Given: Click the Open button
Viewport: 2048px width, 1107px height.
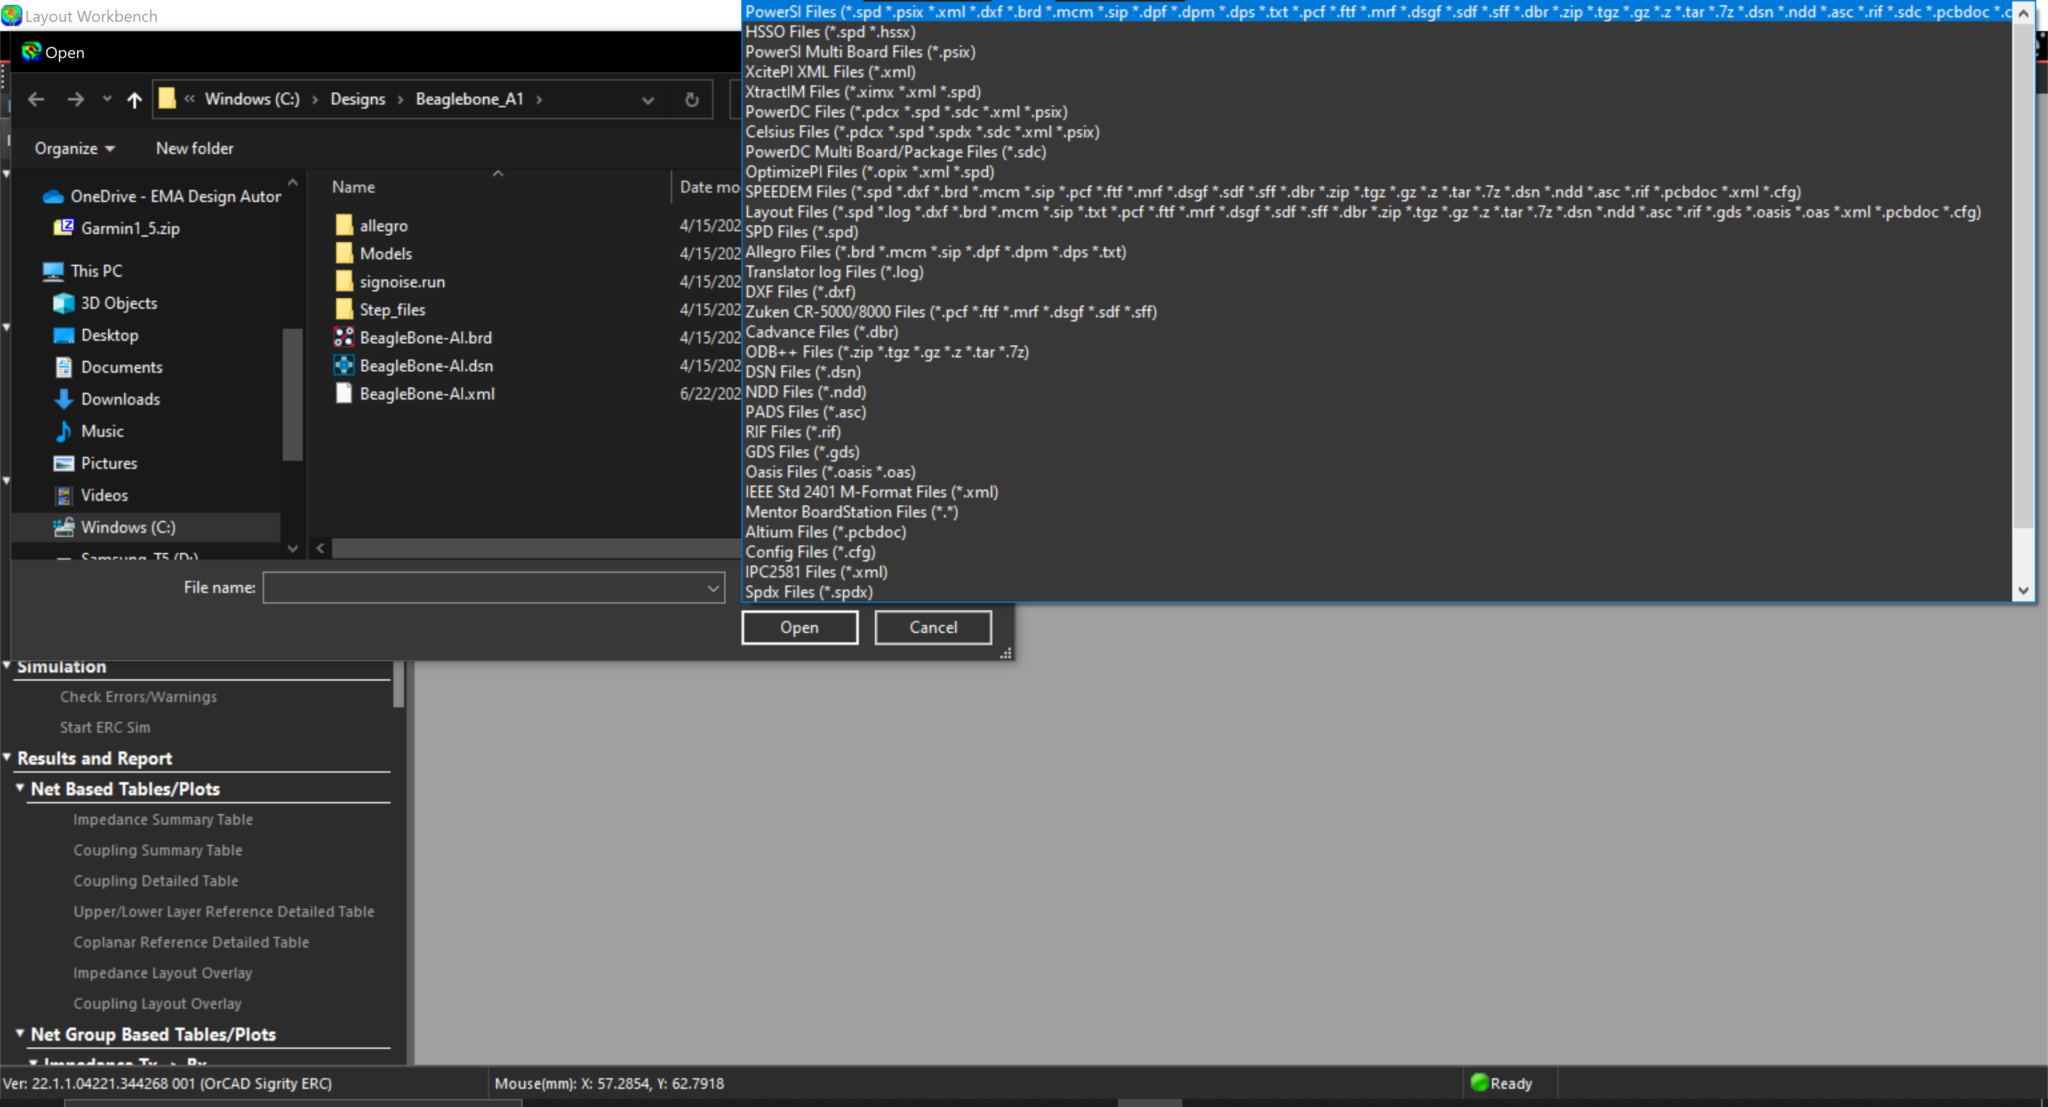Looking at the screenshot, I should coord(798,627).
